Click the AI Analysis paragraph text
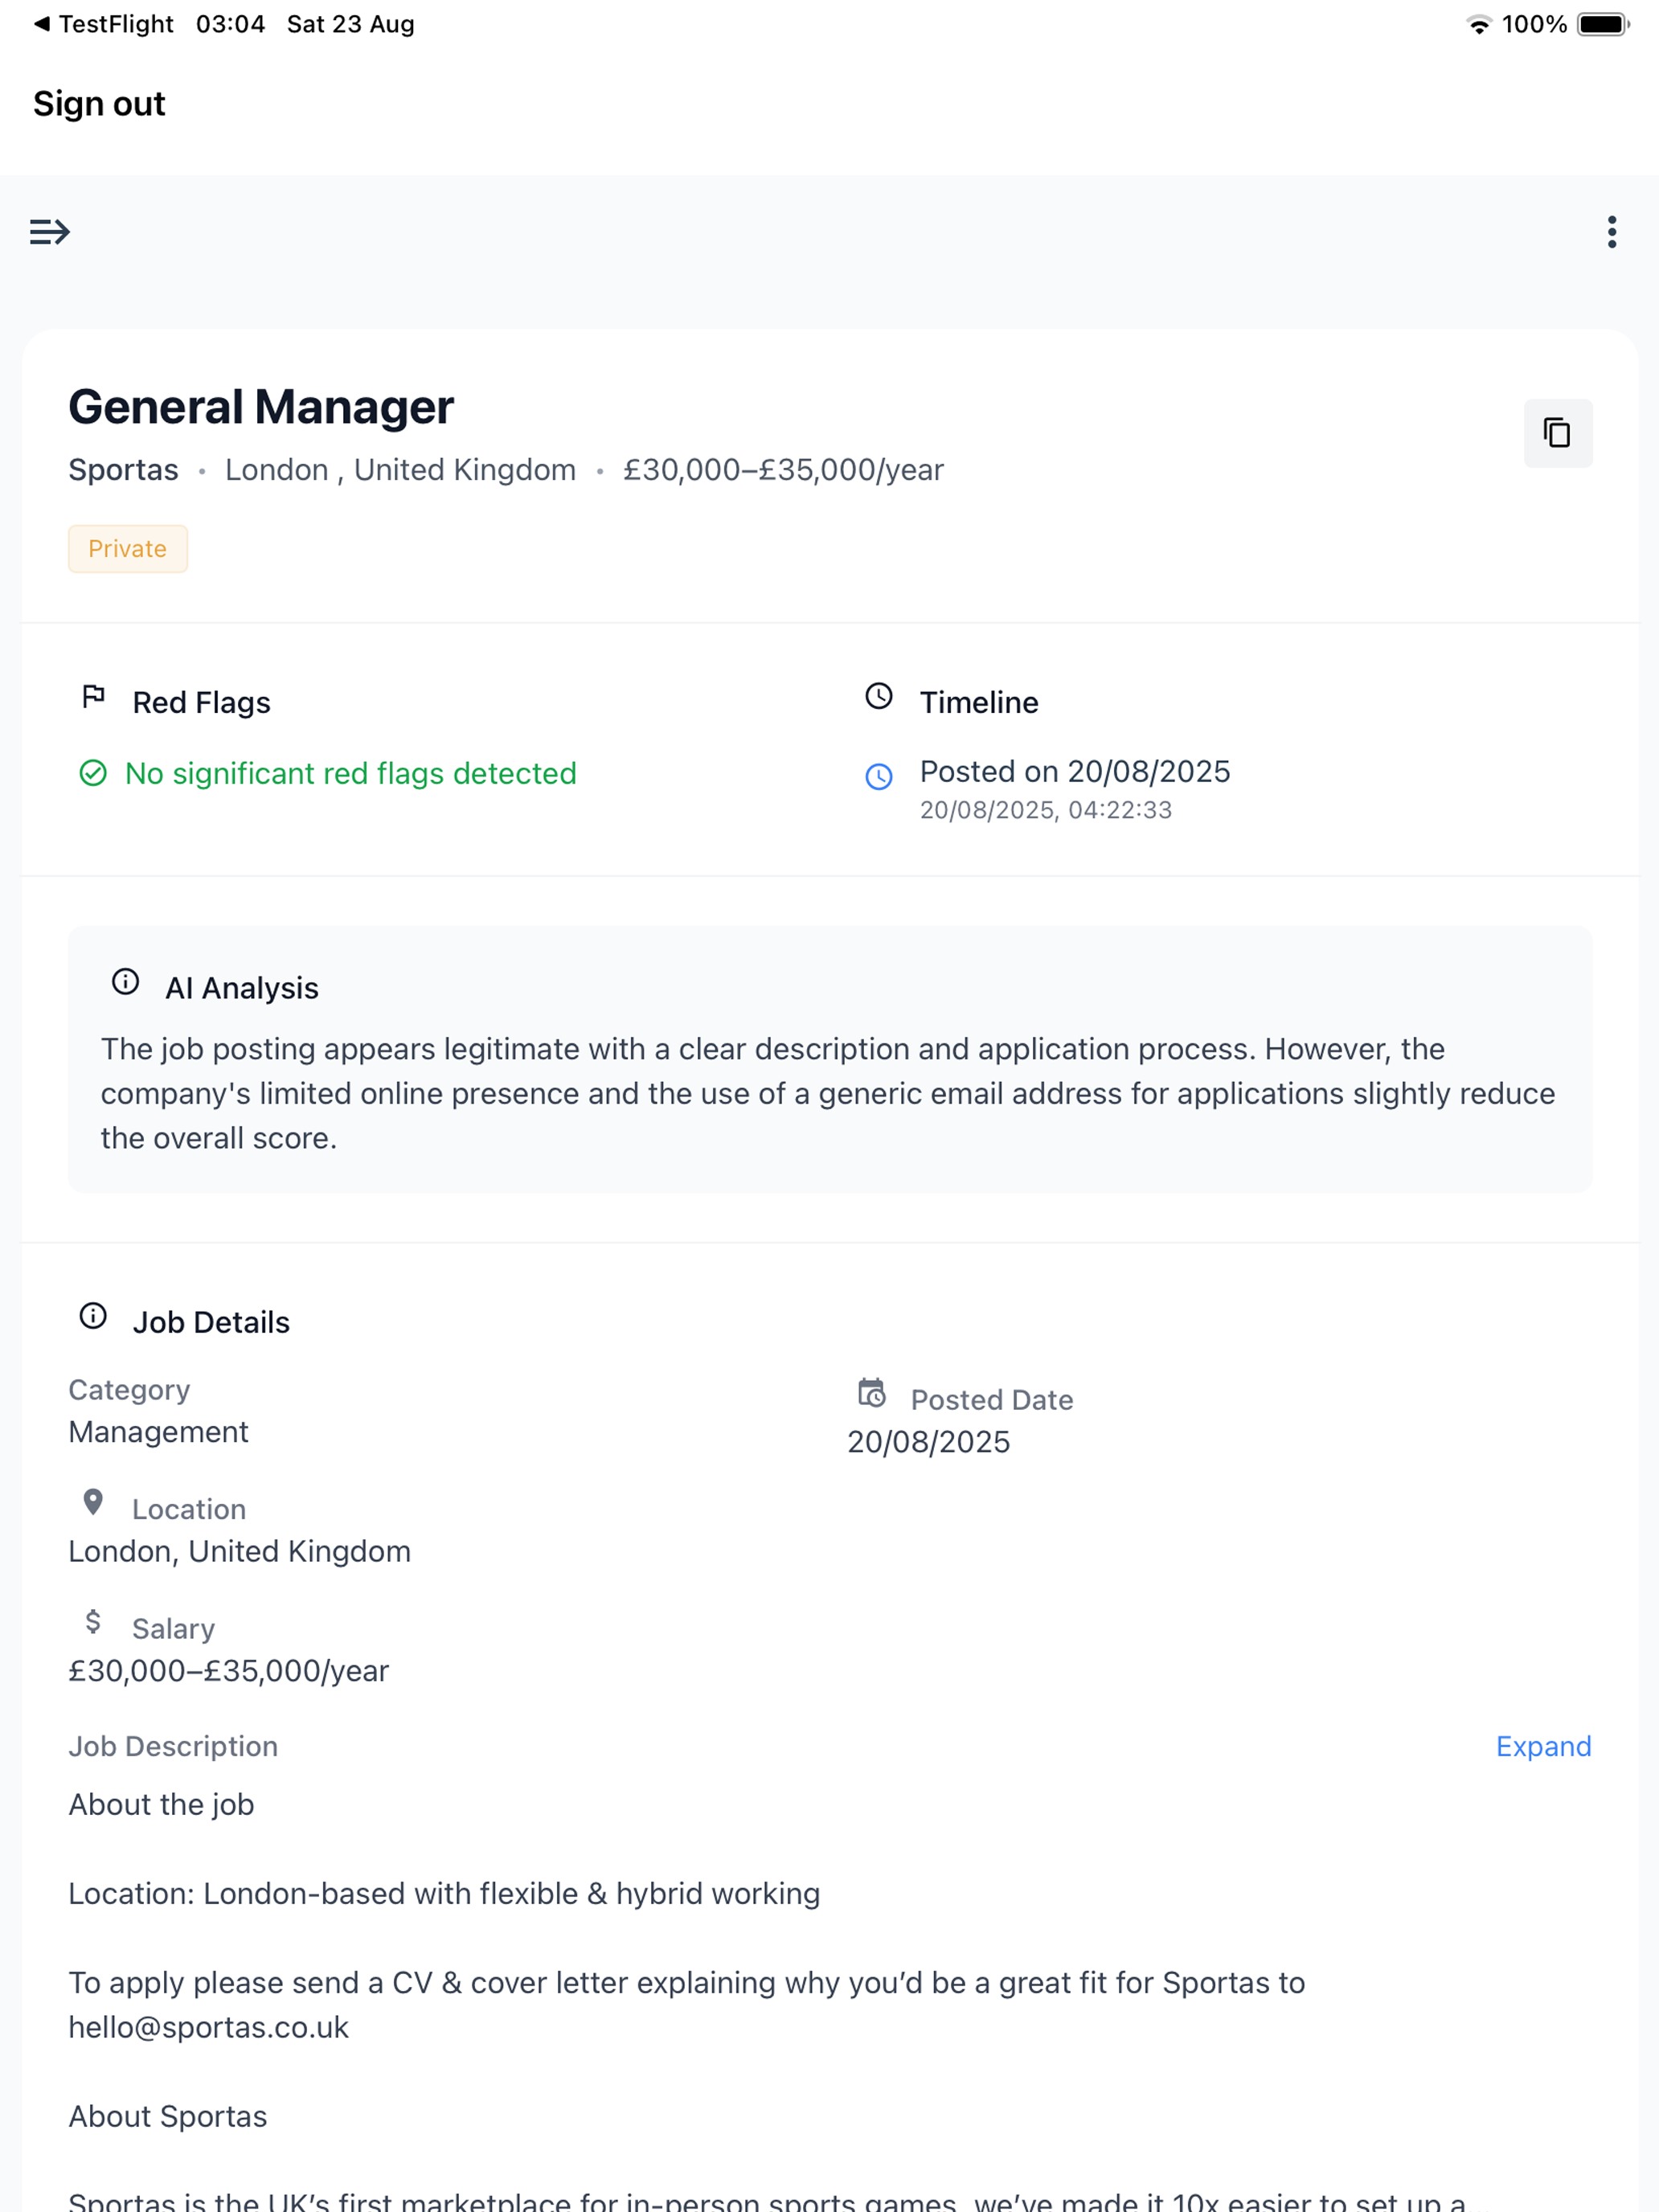Viewport: 1659px width, 2212px height. tap(828, 1093)
